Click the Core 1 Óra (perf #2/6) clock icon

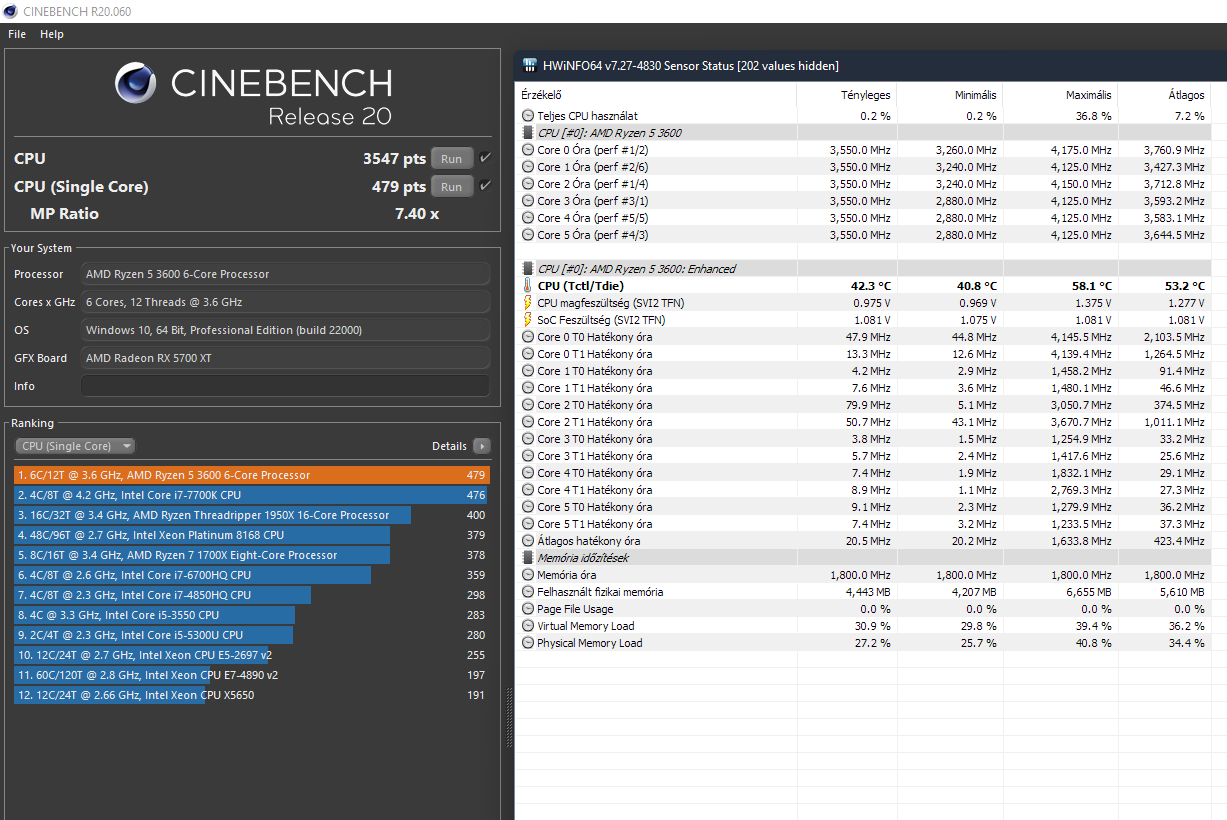click(x=528, y=167)
